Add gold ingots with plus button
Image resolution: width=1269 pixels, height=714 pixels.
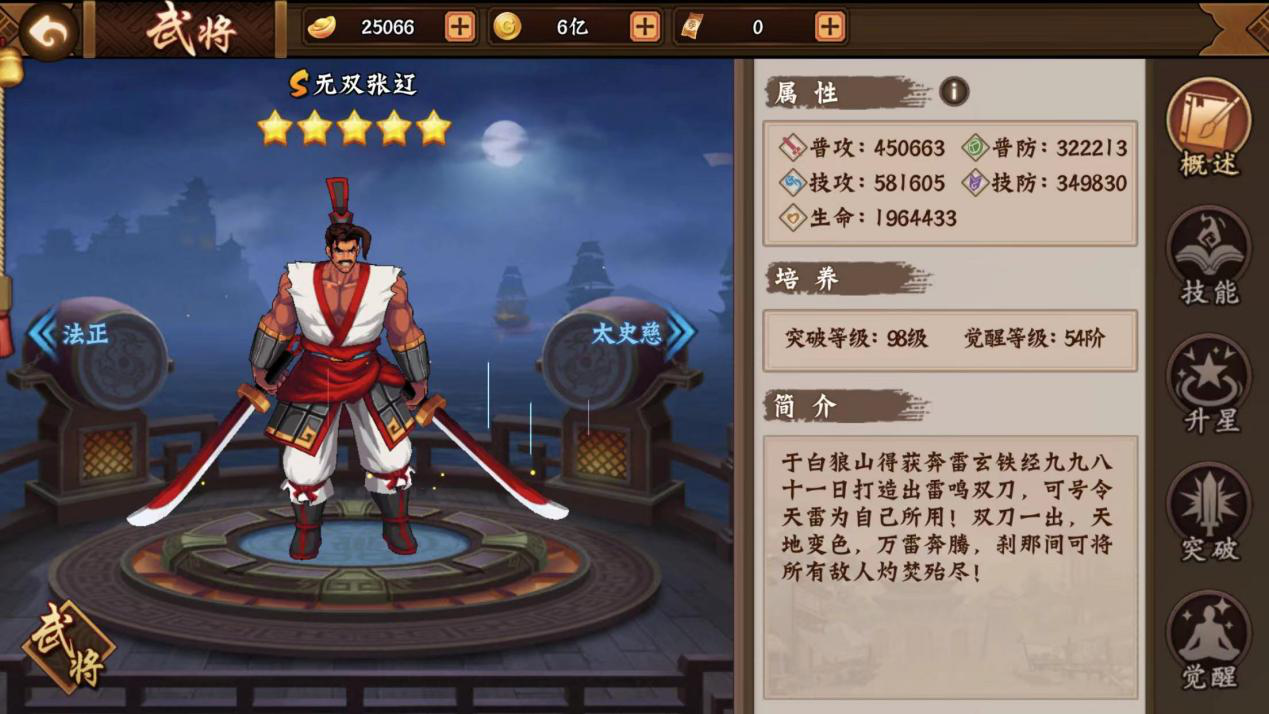pos(459,27)
